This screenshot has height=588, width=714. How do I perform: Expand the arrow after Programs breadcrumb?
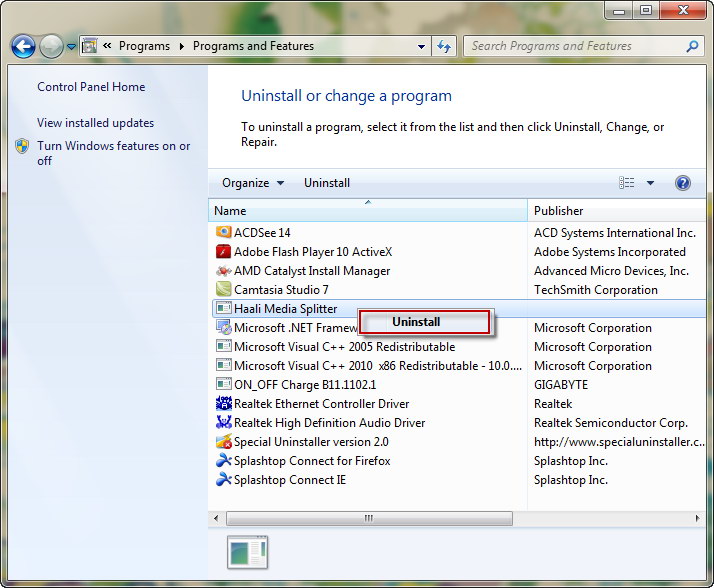click(182, 46)
